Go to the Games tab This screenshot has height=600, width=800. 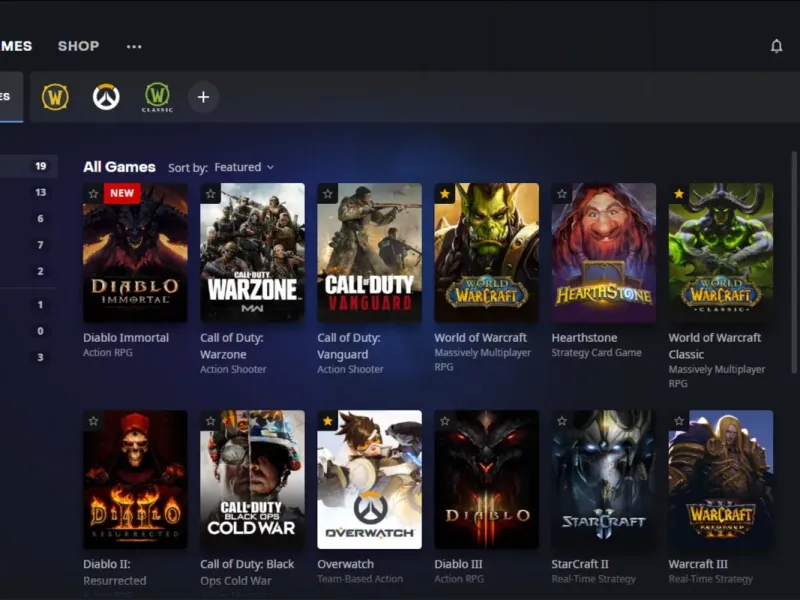(16, 46)
